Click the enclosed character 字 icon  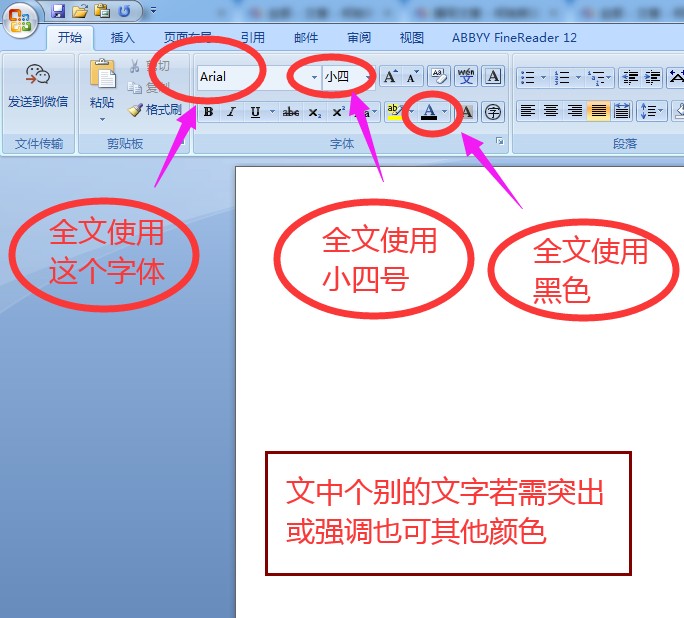[x=493, y=113]
